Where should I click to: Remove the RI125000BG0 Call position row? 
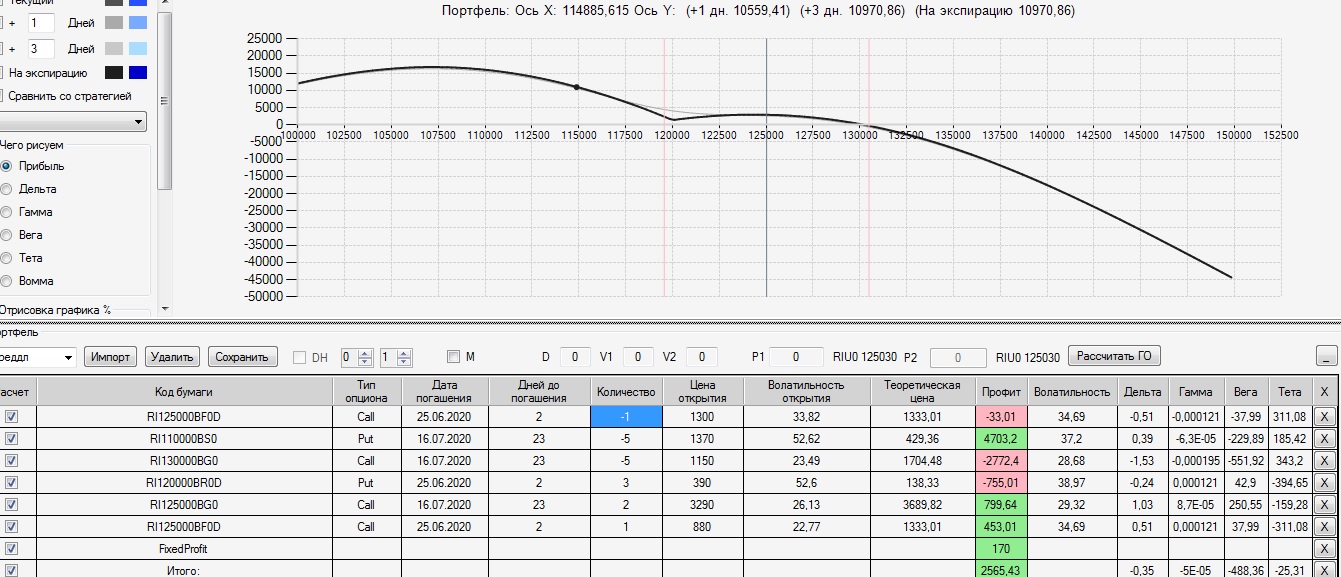click(x=1324, y=504)
